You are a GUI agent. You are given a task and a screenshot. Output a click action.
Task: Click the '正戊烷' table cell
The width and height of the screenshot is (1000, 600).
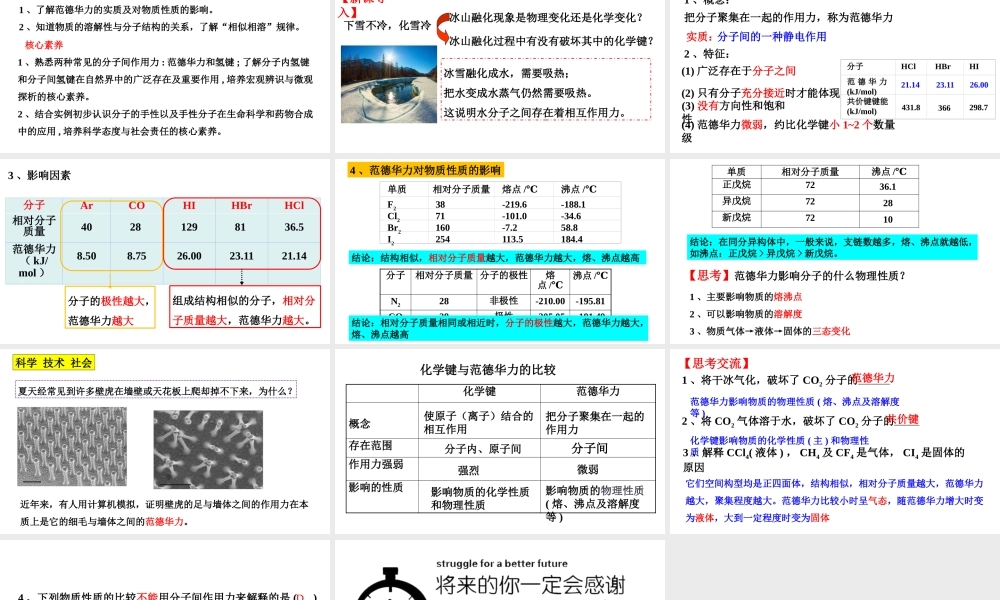[x=737, y=184]
